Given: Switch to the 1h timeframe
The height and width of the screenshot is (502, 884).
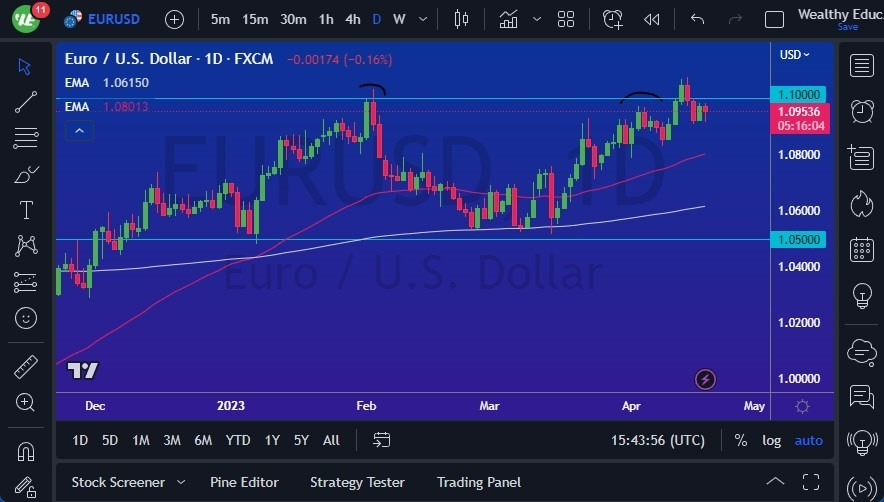Looking at the screenshot, I should click(326, 19).
